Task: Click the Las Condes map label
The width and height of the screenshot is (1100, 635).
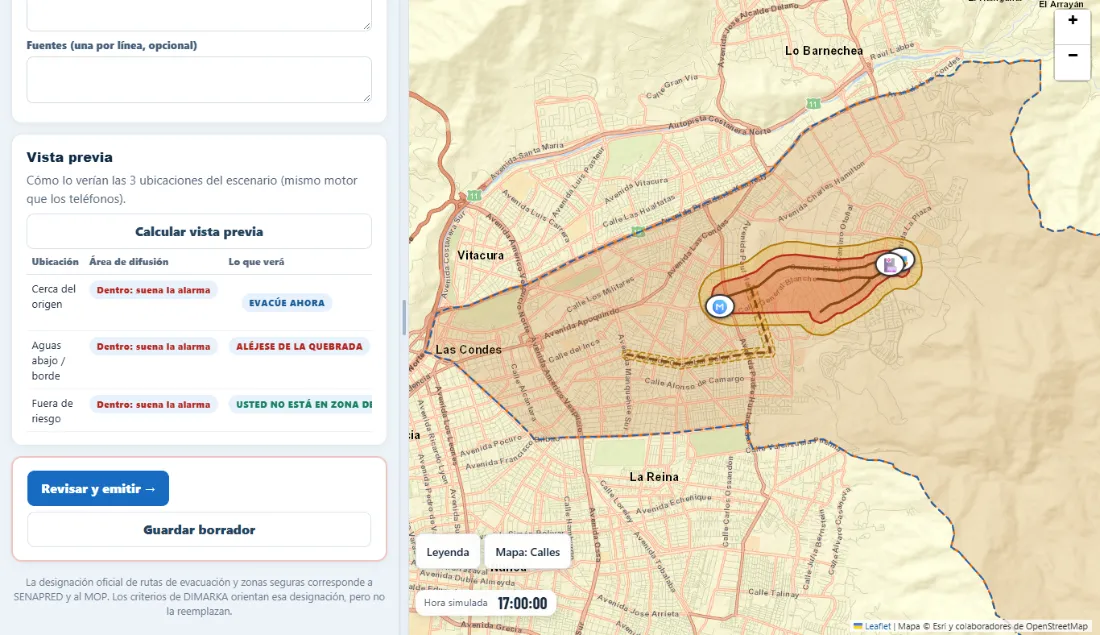Action: pos(469,349)
